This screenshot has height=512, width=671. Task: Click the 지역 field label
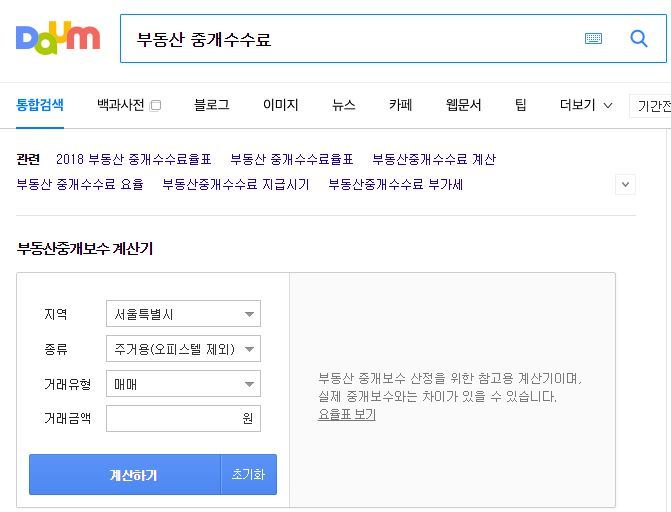tap(56, 314)
